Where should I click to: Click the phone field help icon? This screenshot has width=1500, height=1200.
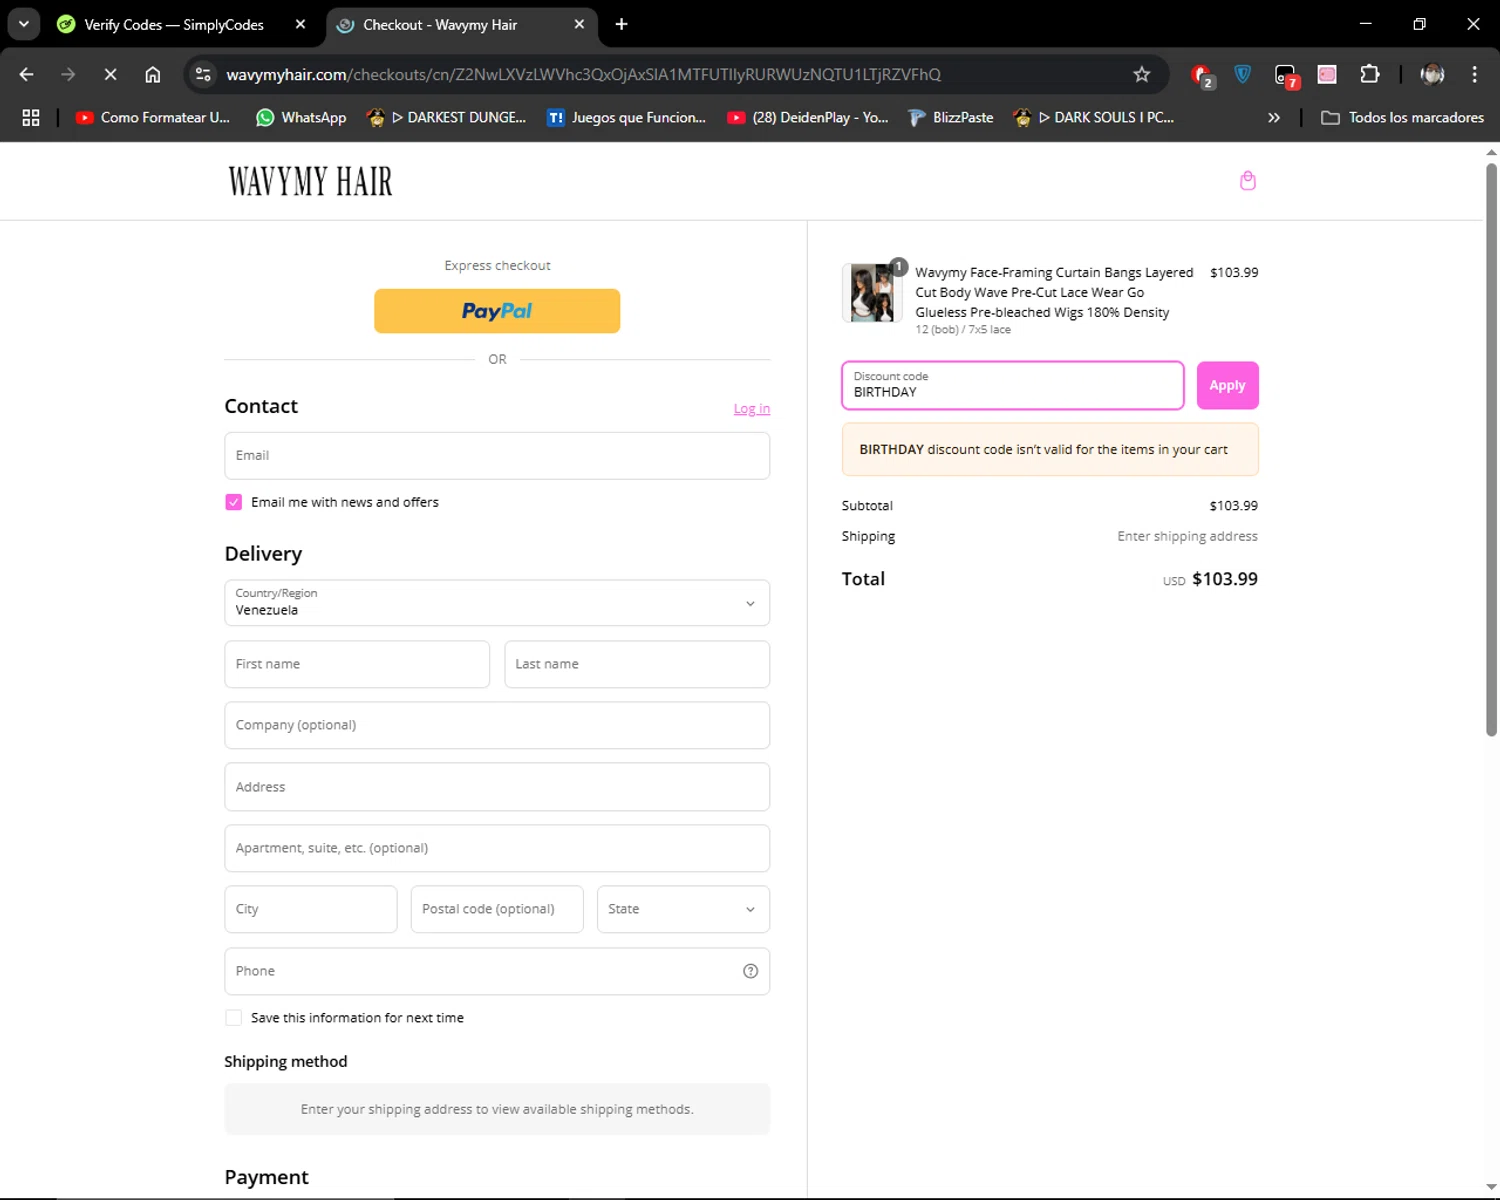(750, 971)
